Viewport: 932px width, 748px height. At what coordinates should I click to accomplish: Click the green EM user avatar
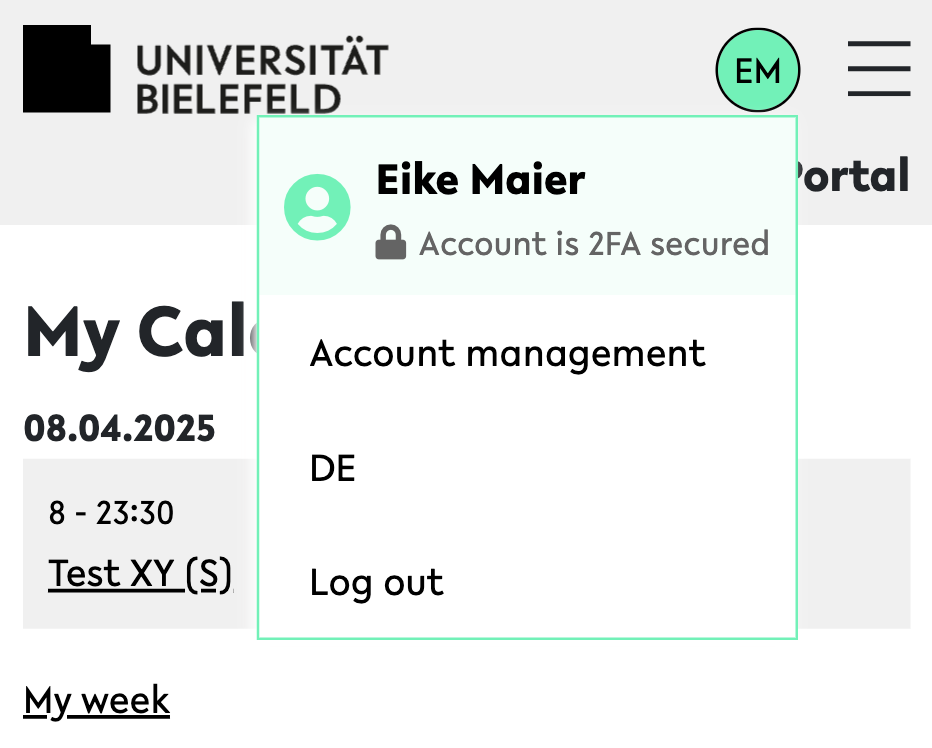click(x=758, y=71)
